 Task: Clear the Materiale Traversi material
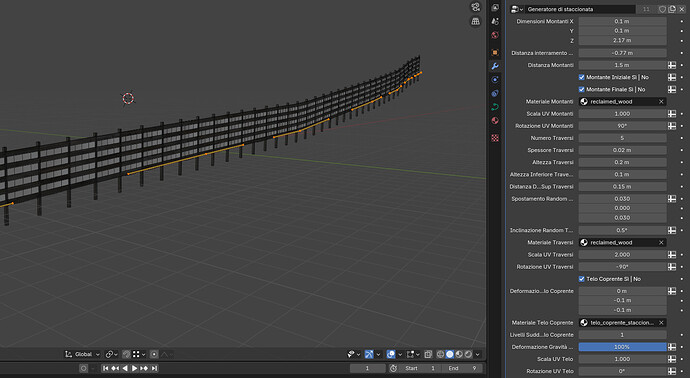click(661, 242)
